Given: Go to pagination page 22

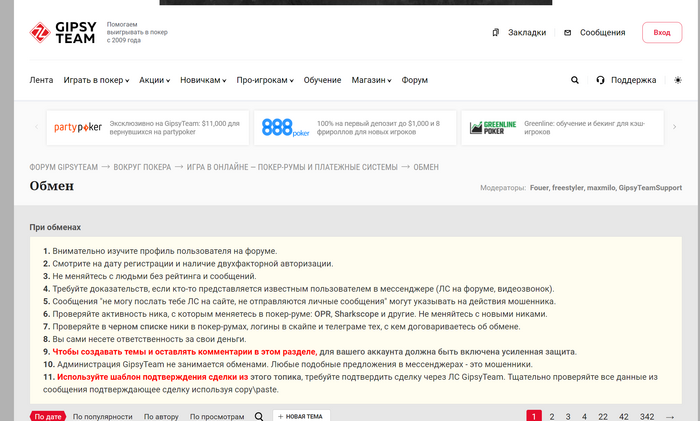Looking at the screenshot, I should [603, 416].
